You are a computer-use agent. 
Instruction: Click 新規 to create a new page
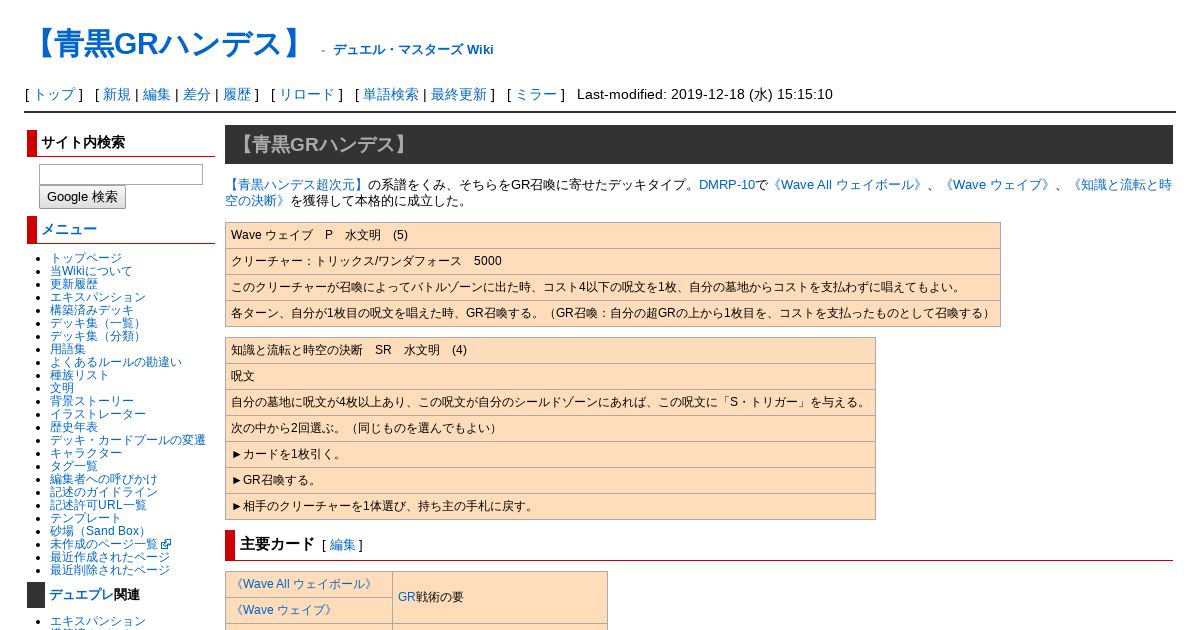(117, 94)
